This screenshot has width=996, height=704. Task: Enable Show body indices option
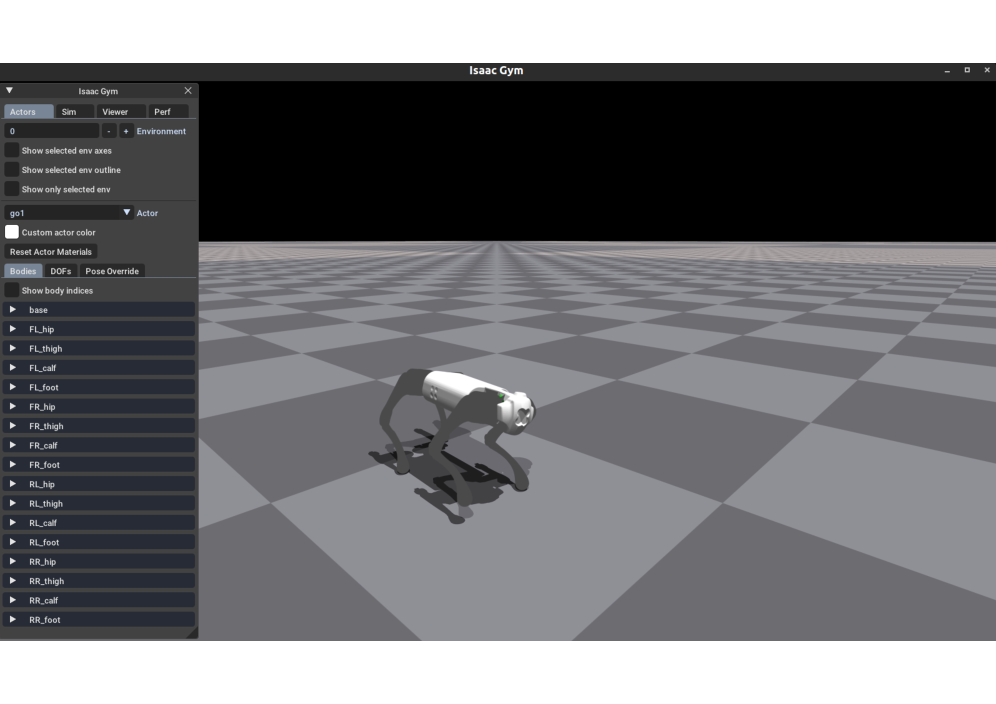(12, 290)
